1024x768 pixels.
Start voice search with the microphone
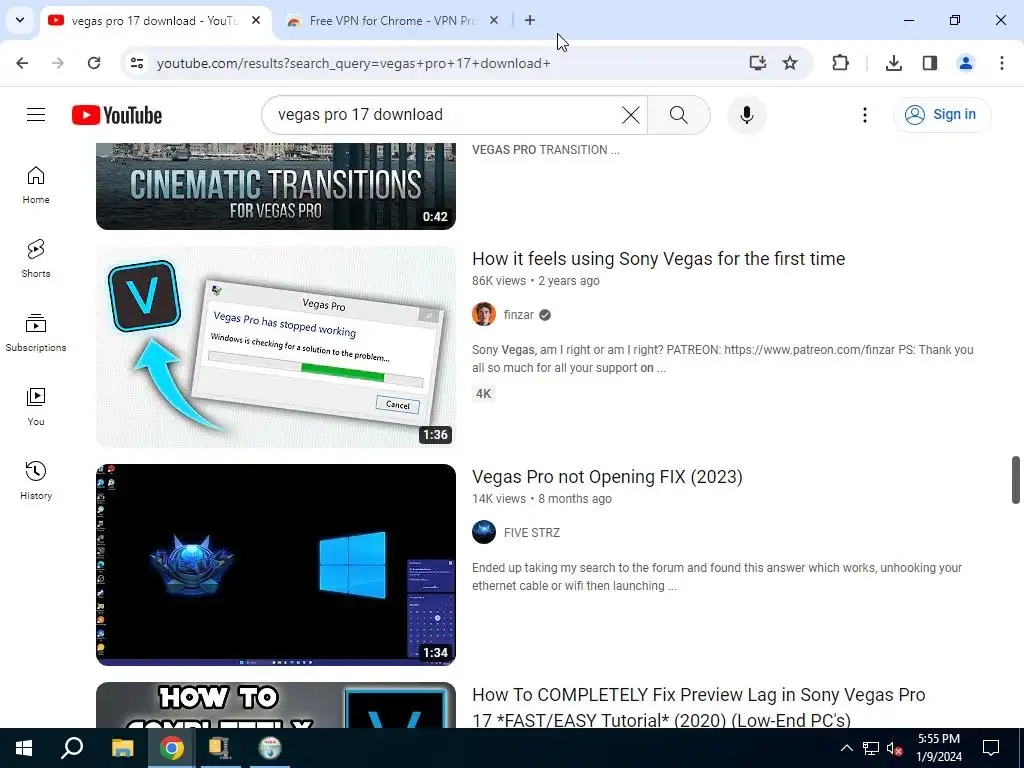(746, 115)
